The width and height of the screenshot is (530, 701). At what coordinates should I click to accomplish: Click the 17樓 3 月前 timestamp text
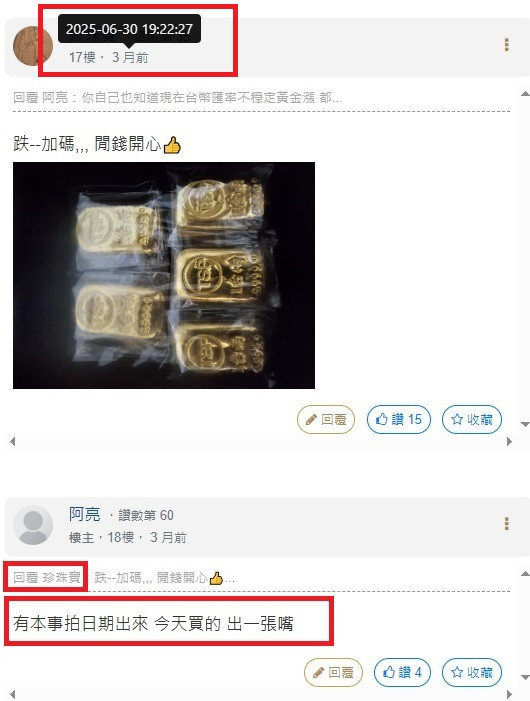pyautogui.click(x=109, y=57)
